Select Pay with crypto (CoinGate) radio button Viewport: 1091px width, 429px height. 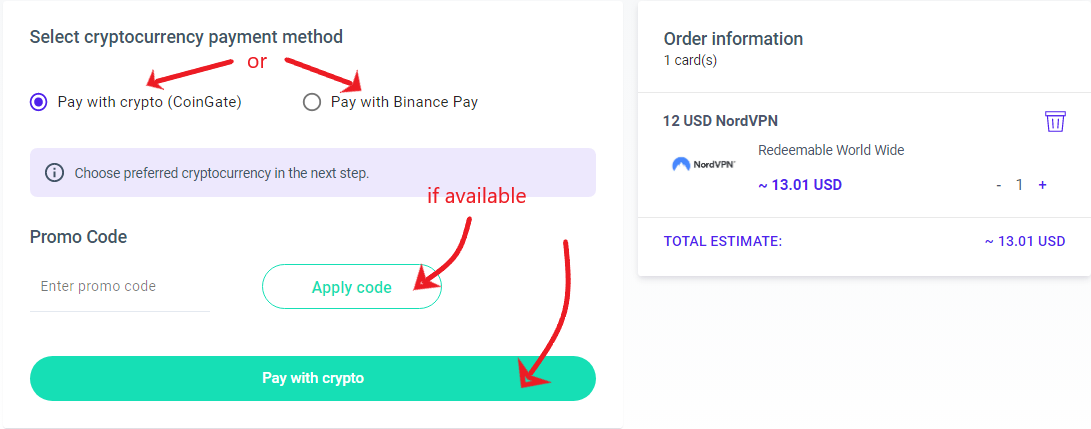39,102
